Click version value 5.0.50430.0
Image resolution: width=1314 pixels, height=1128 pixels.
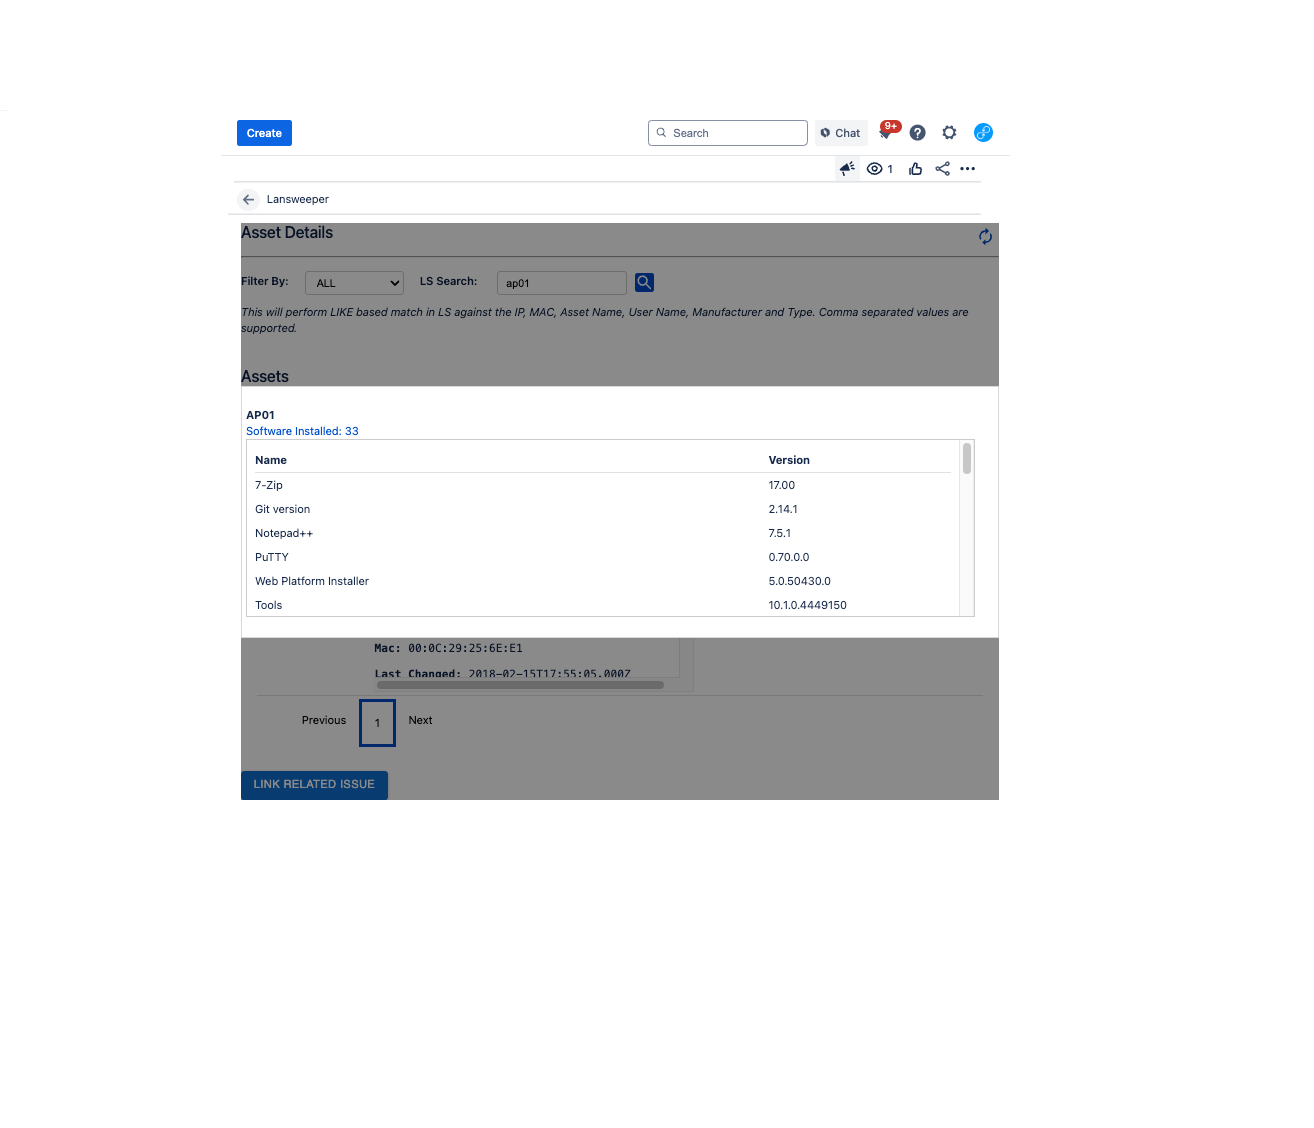click(800, 581)
